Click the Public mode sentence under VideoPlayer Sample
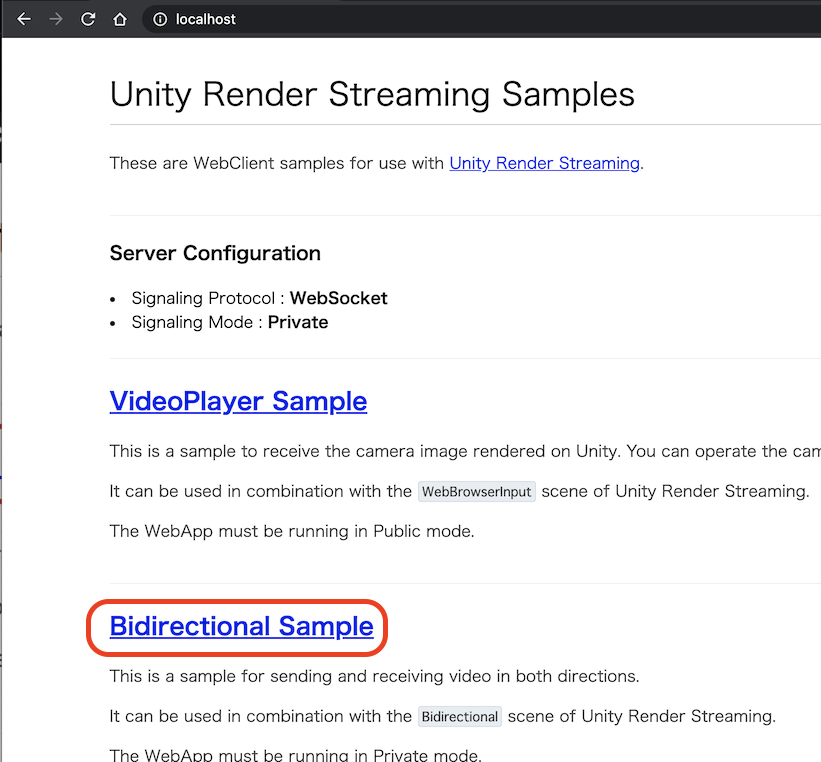 (290, 531)
